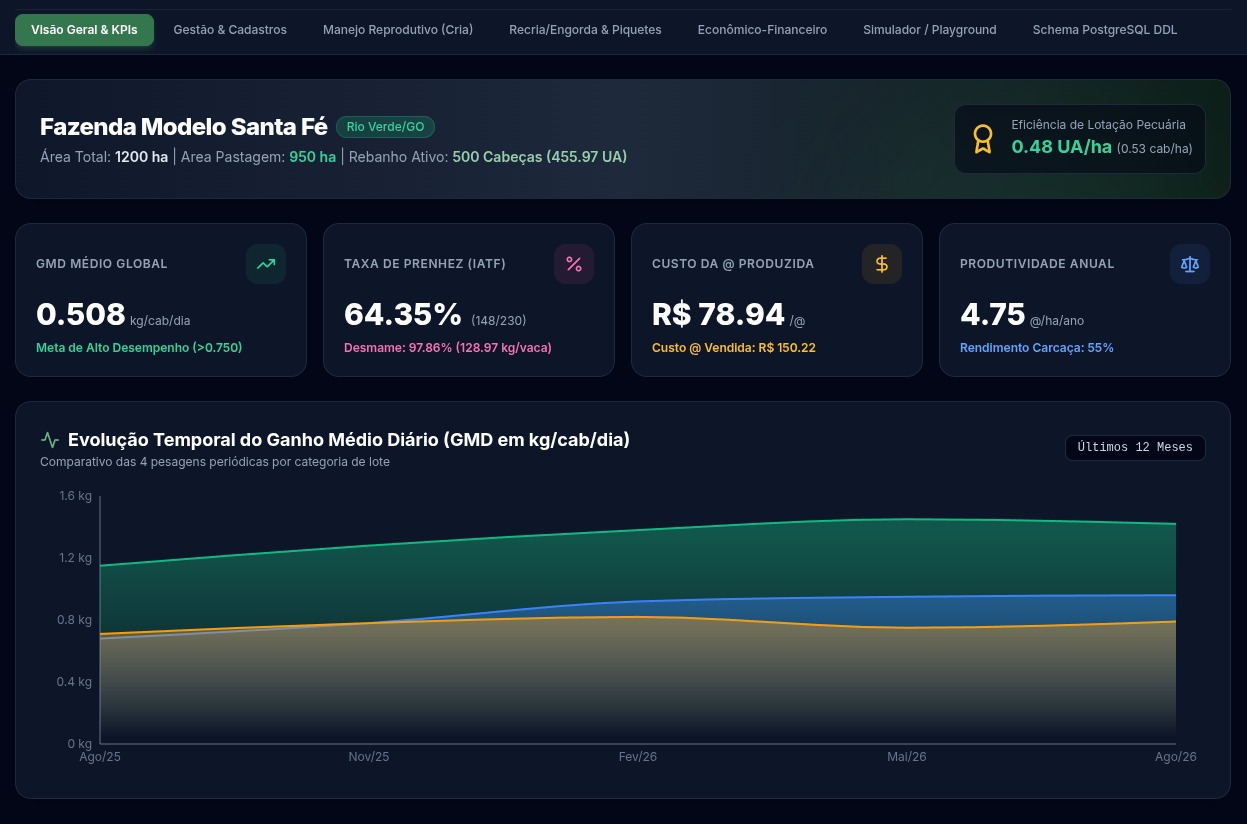Viewport: 1247px width, 824px height.
Task: Select the Econômico-Financeiro tab
Action: (x=762, y=30)
